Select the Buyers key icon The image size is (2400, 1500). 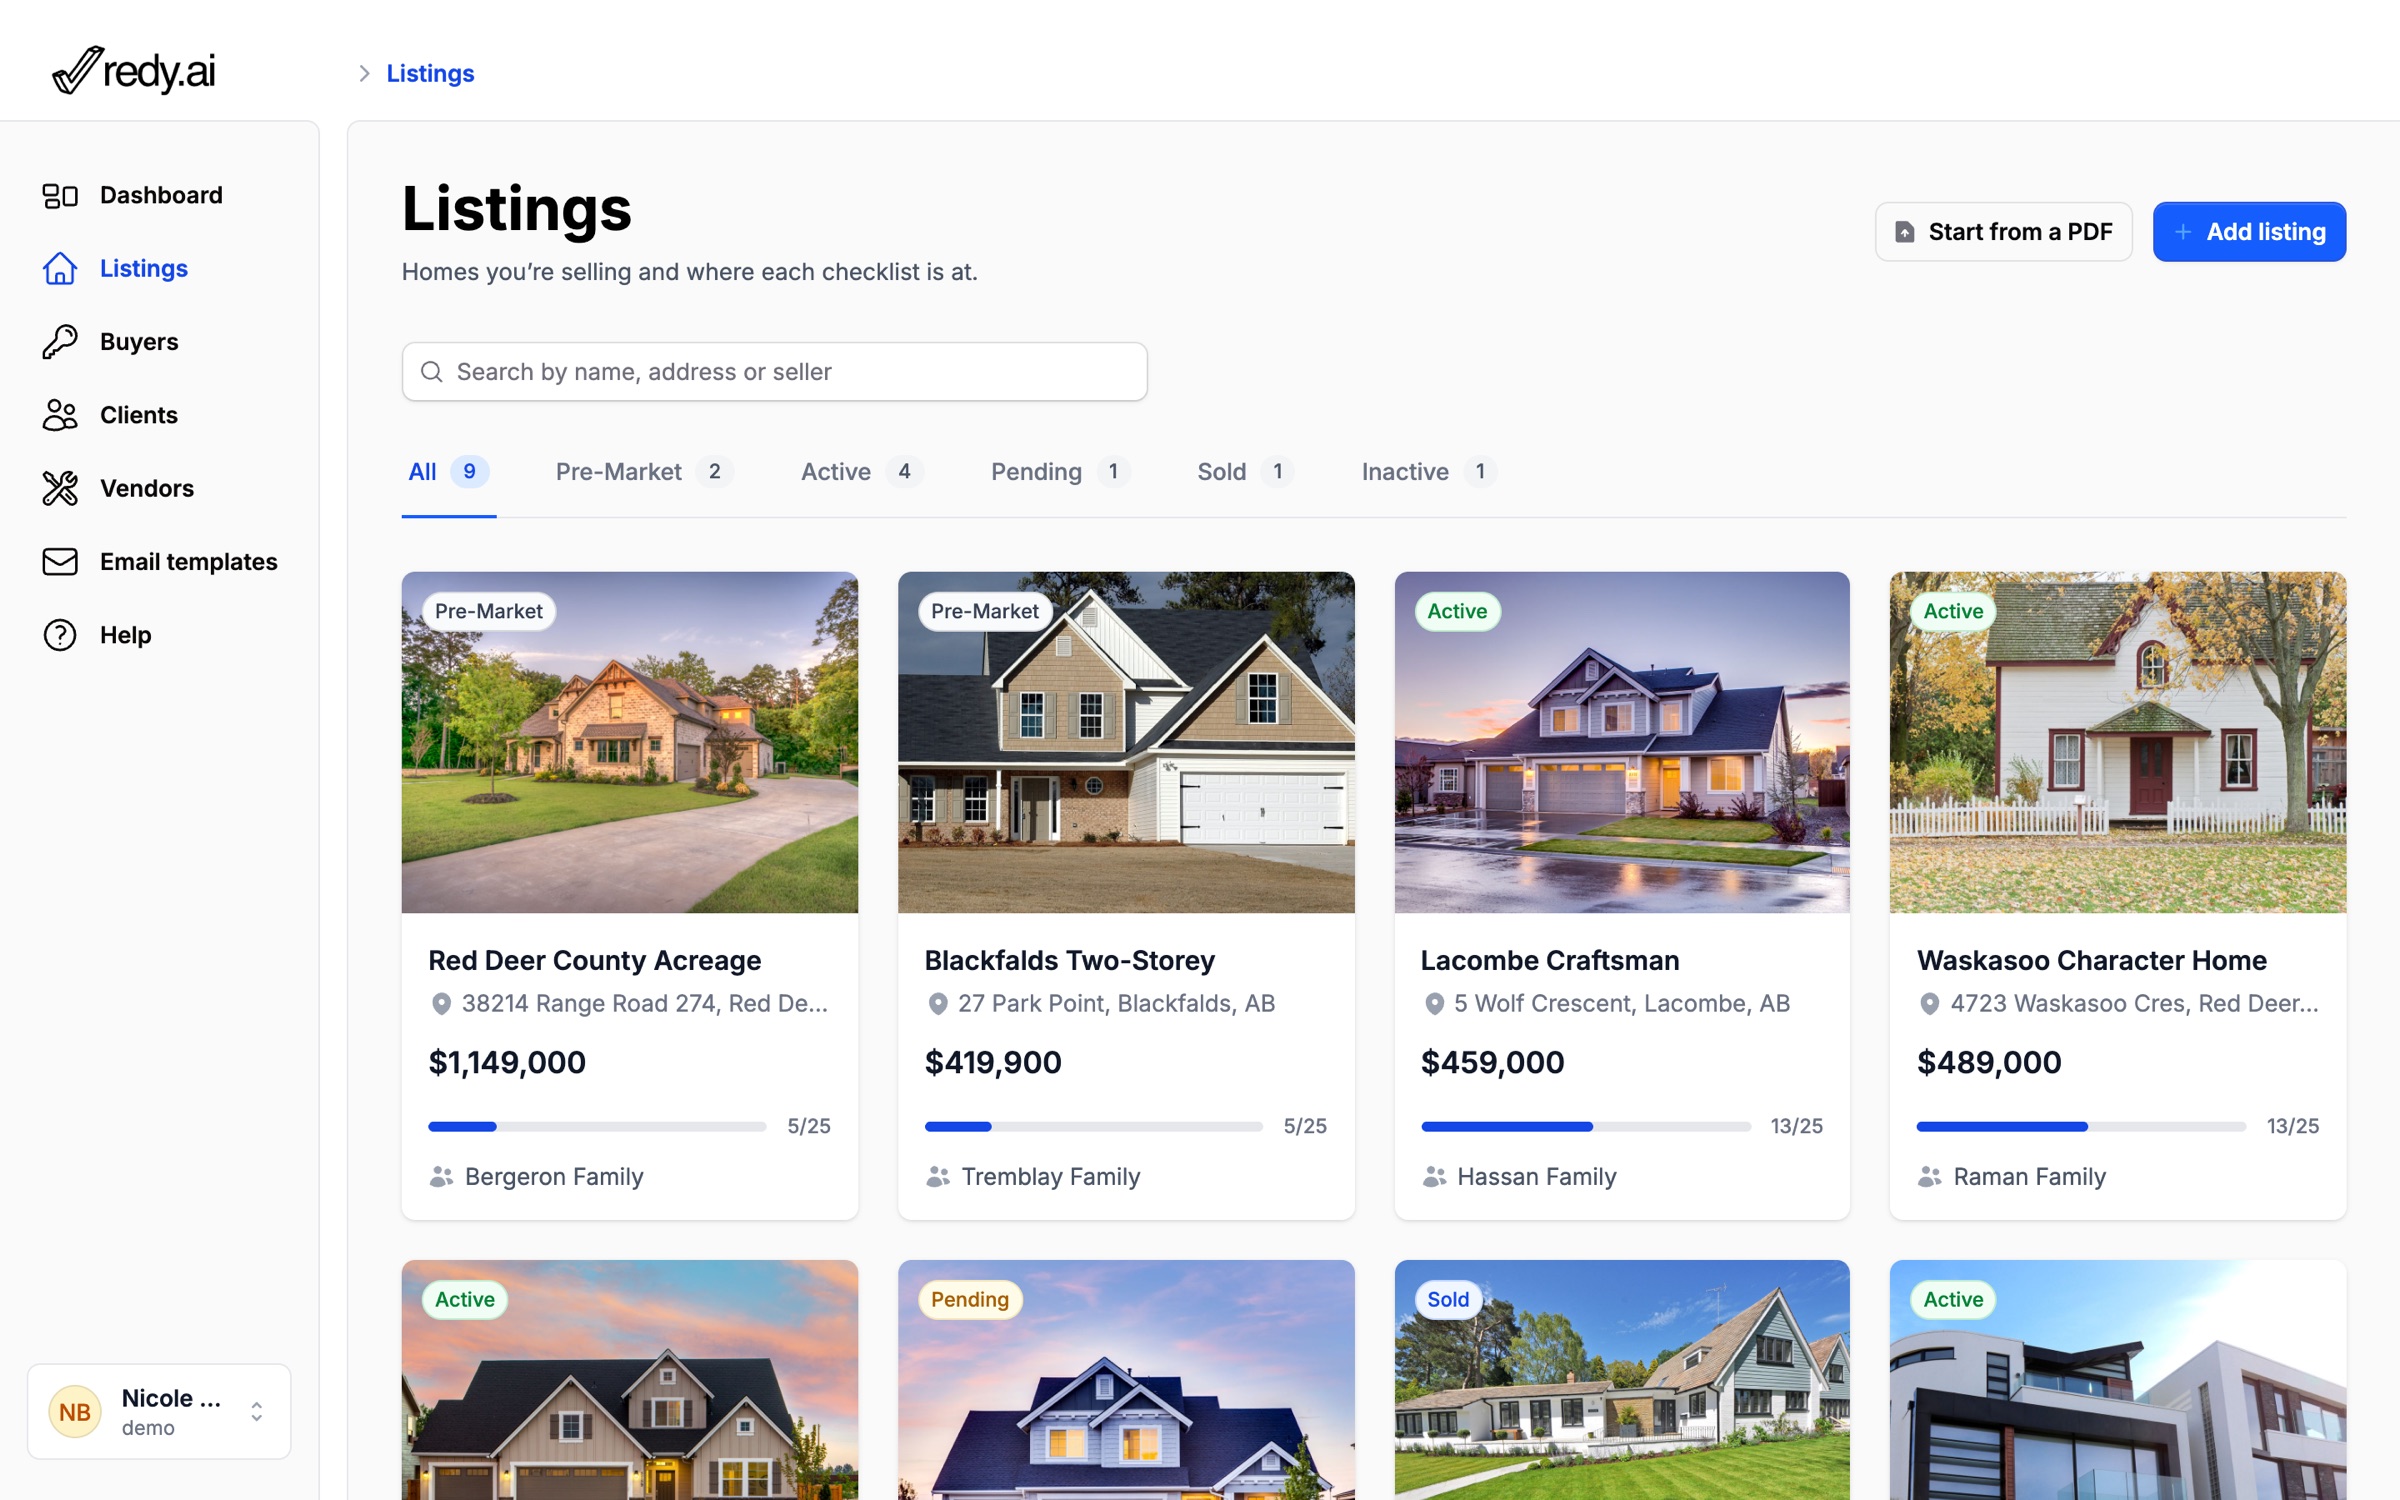click(60, 342)
